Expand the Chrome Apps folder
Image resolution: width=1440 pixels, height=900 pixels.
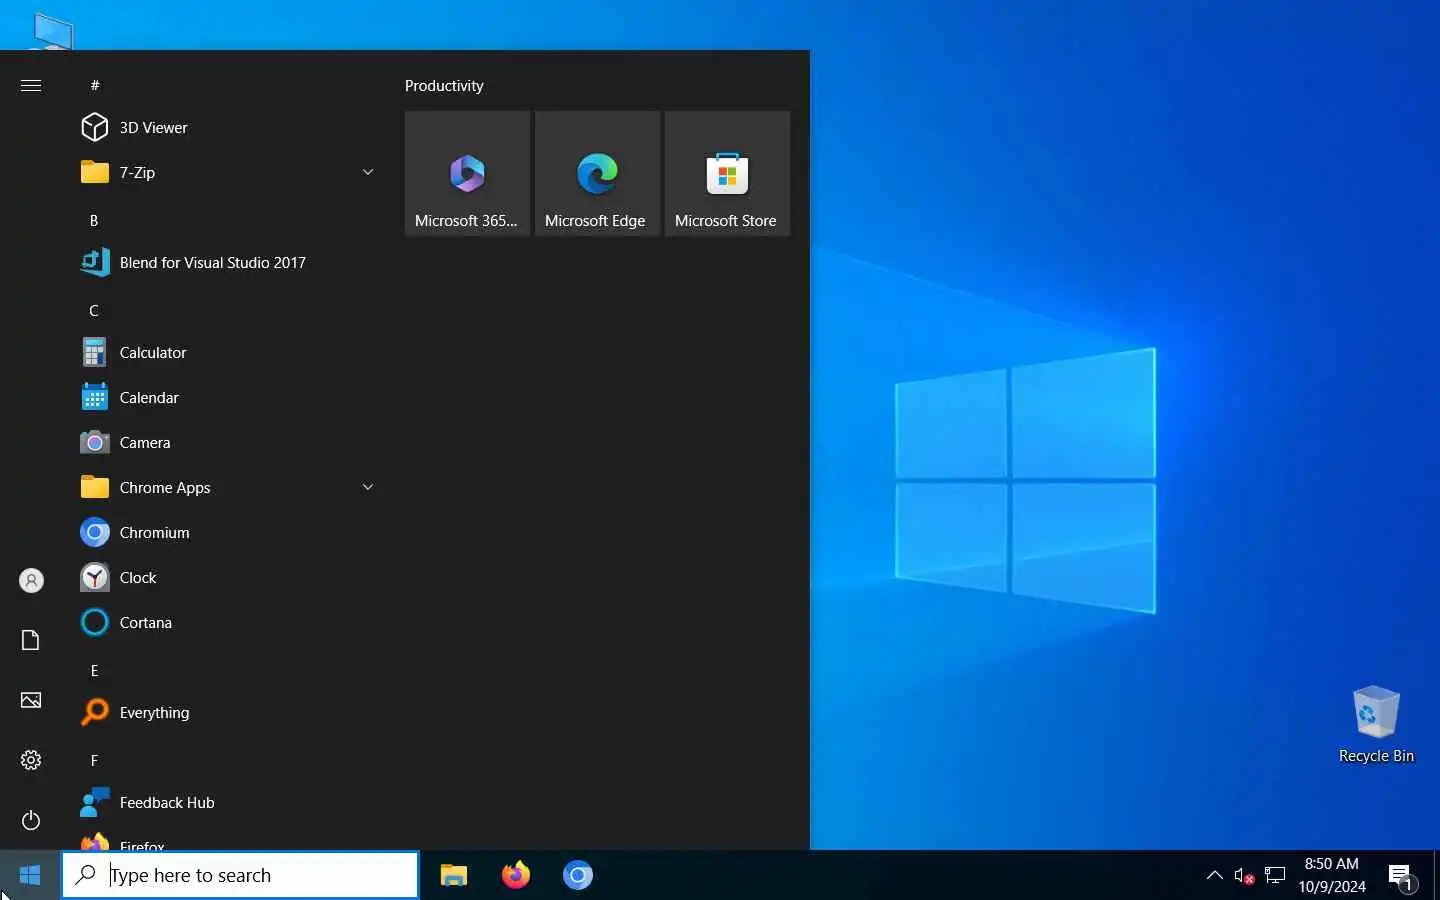pos(228,487)
